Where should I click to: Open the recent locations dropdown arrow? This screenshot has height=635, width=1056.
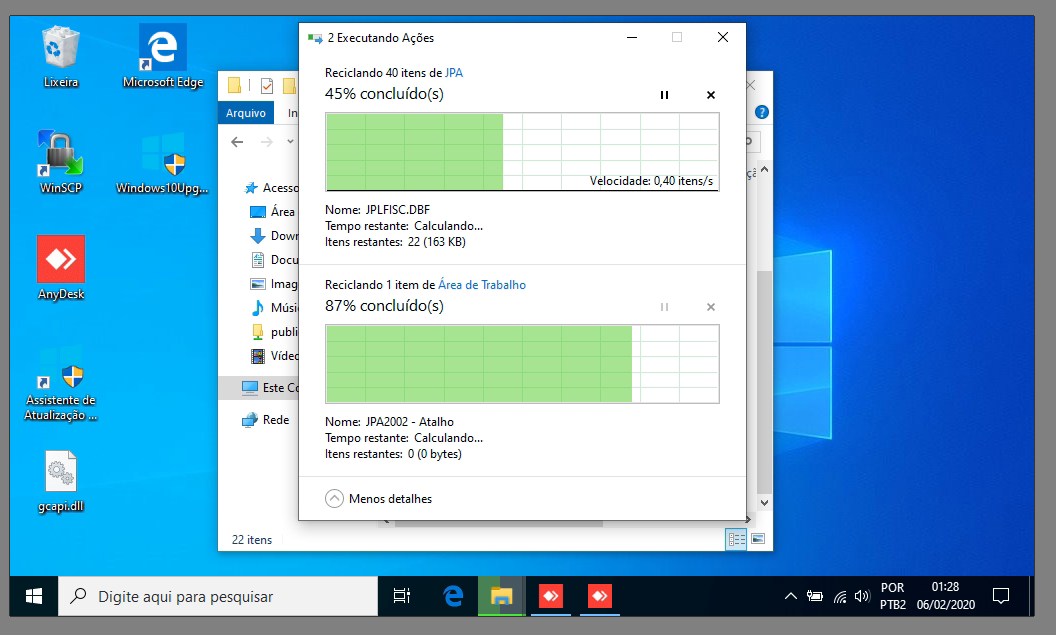(291, 142)
